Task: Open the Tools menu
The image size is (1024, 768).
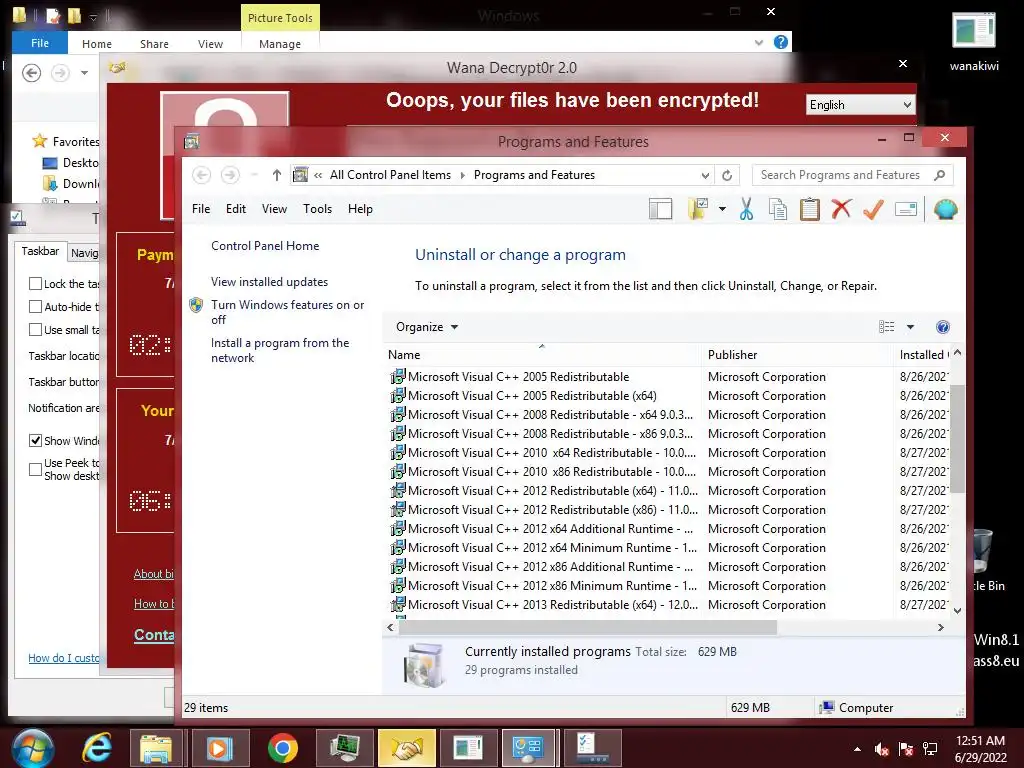Action: click(x=317, y=209)
